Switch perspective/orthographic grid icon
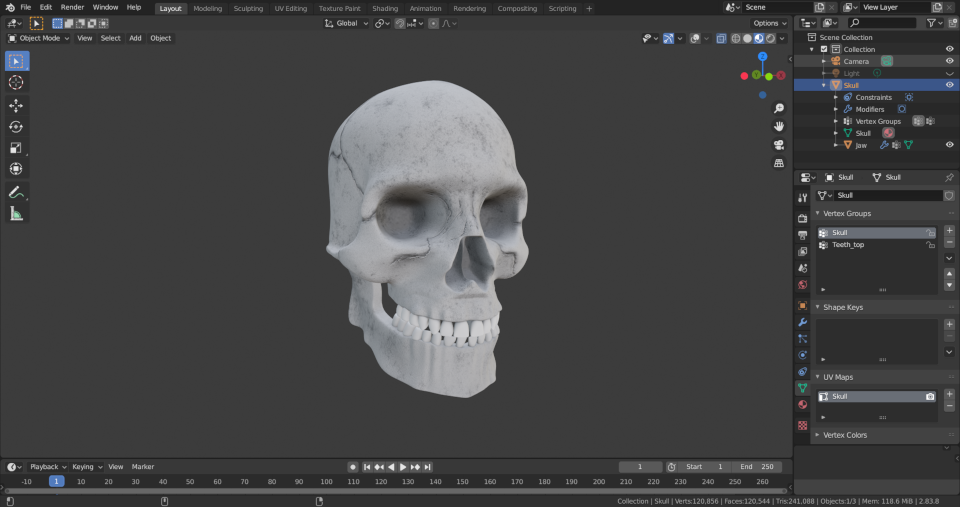960x507 pixels. (779, 163)
